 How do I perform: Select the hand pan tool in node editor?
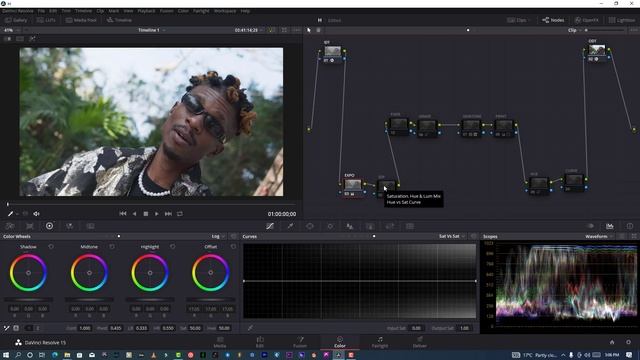click(x=319, y=30)
